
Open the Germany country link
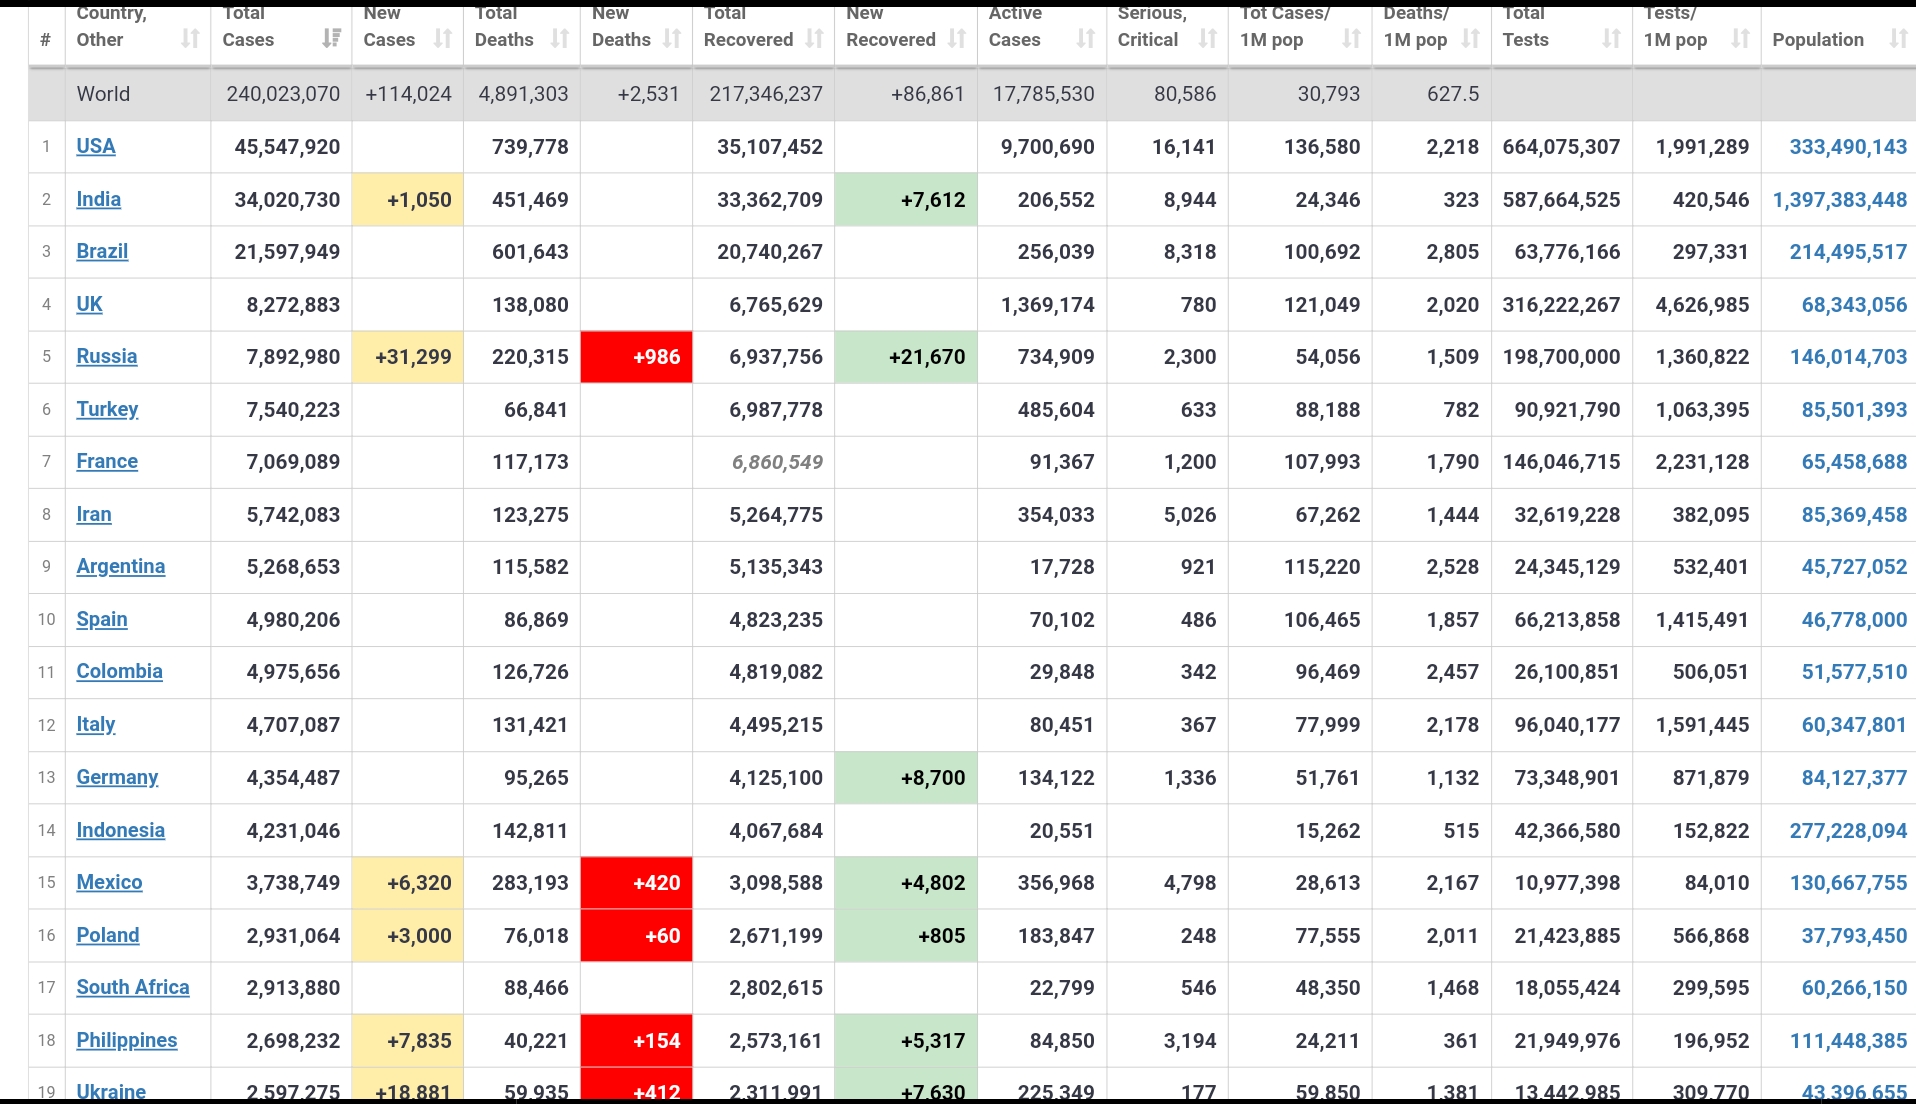coord(117,777)
